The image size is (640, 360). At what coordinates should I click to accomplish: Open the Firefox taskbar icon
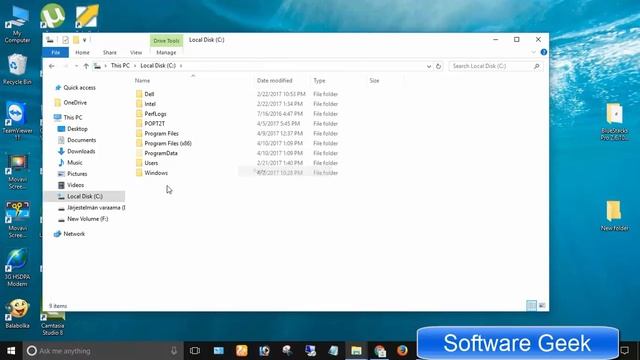tap(402, 351)
